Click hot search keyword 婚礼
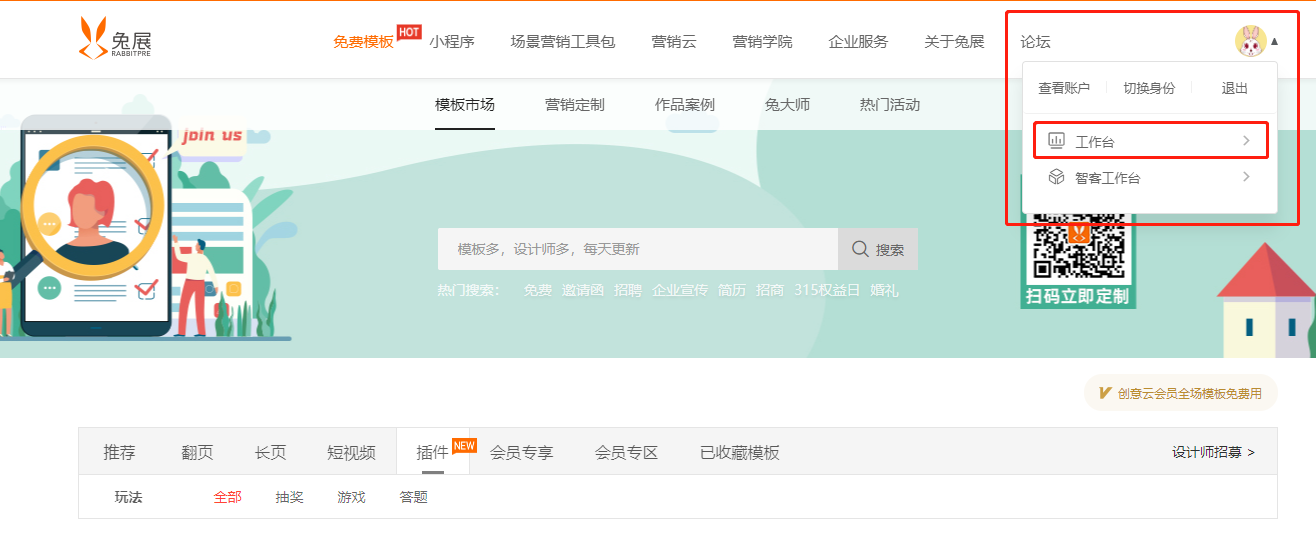1316x536 pixels. pos(884,290)
